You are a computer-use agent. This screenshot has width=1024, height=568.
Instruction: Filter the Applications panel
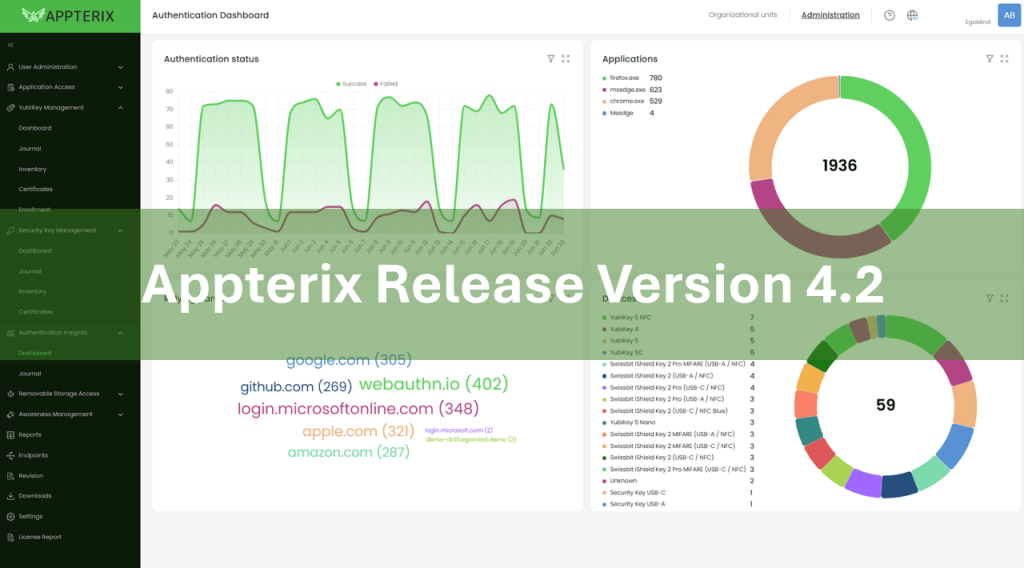989,59
